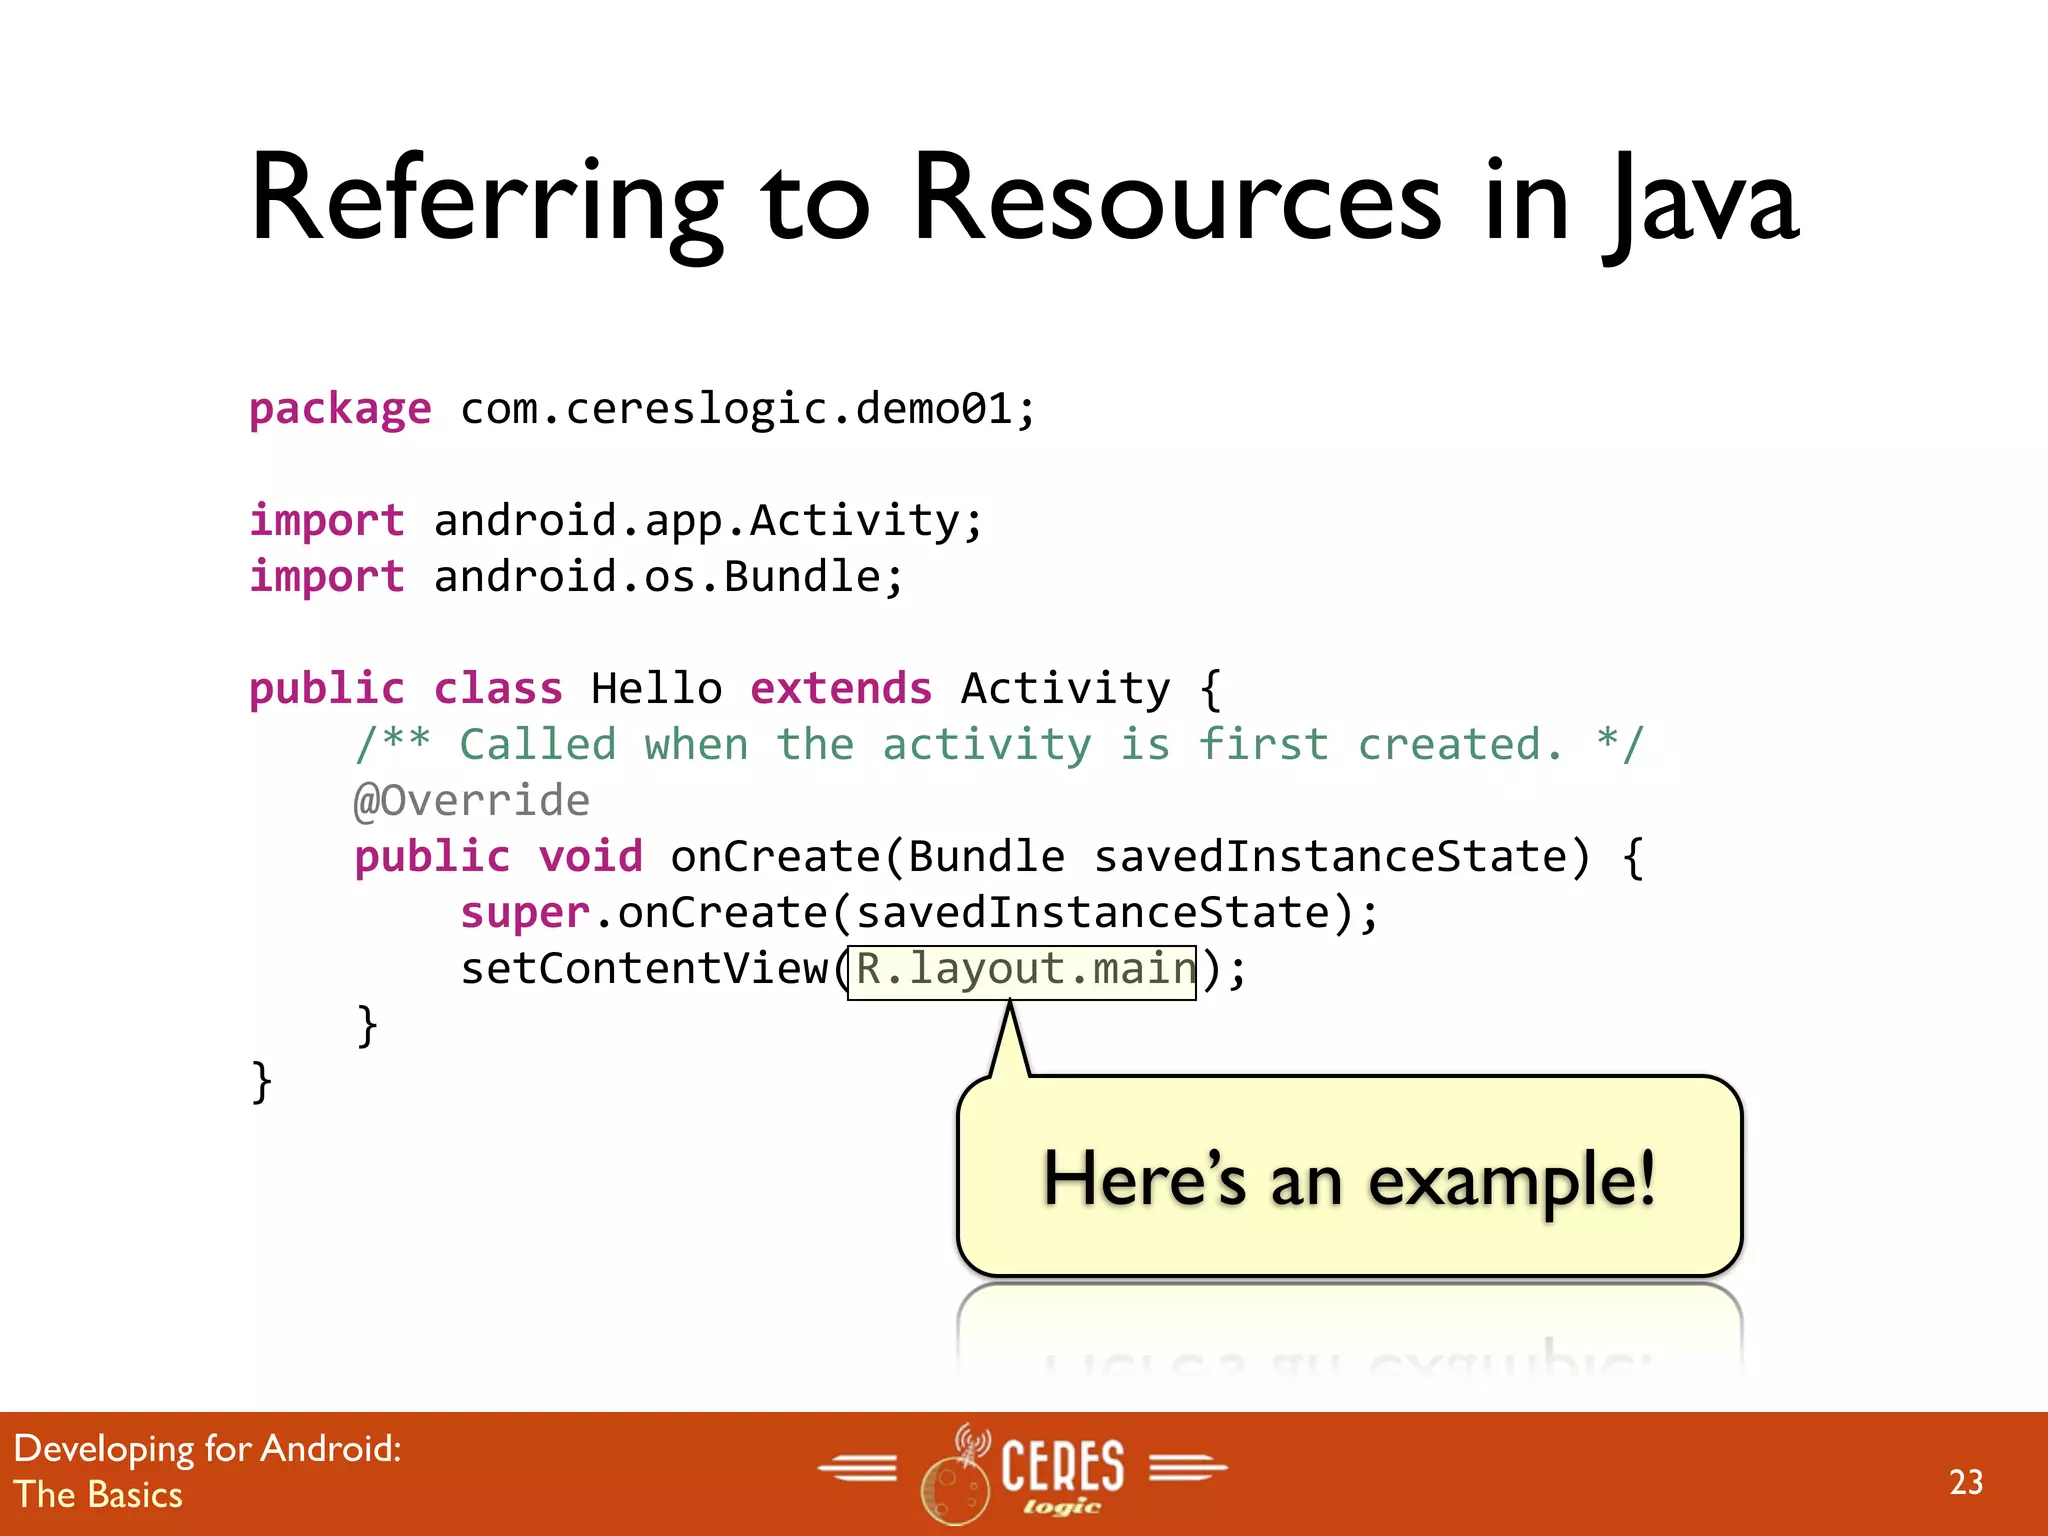
Task: Click the right speed-lines graphic beside logo
Action: (x=1187, y=1468)
